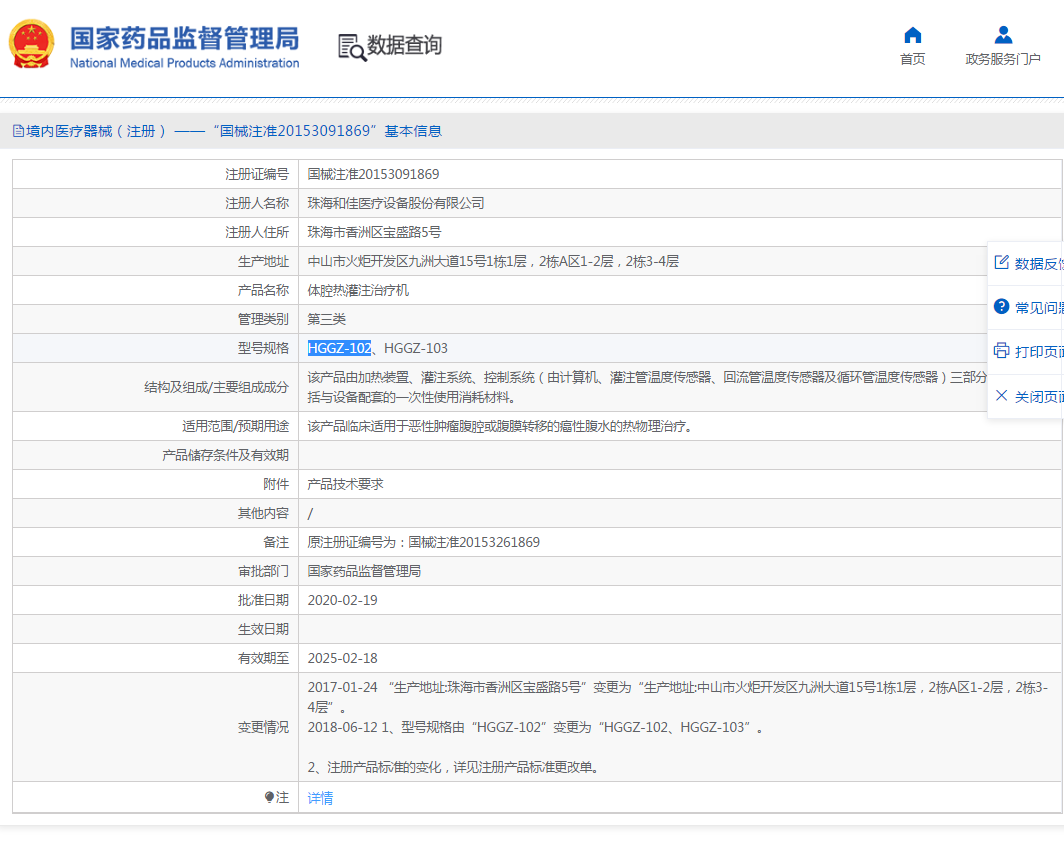Click the lightbulb icon beside 注
Screen dimensions: 1064x844
[269, 797]
